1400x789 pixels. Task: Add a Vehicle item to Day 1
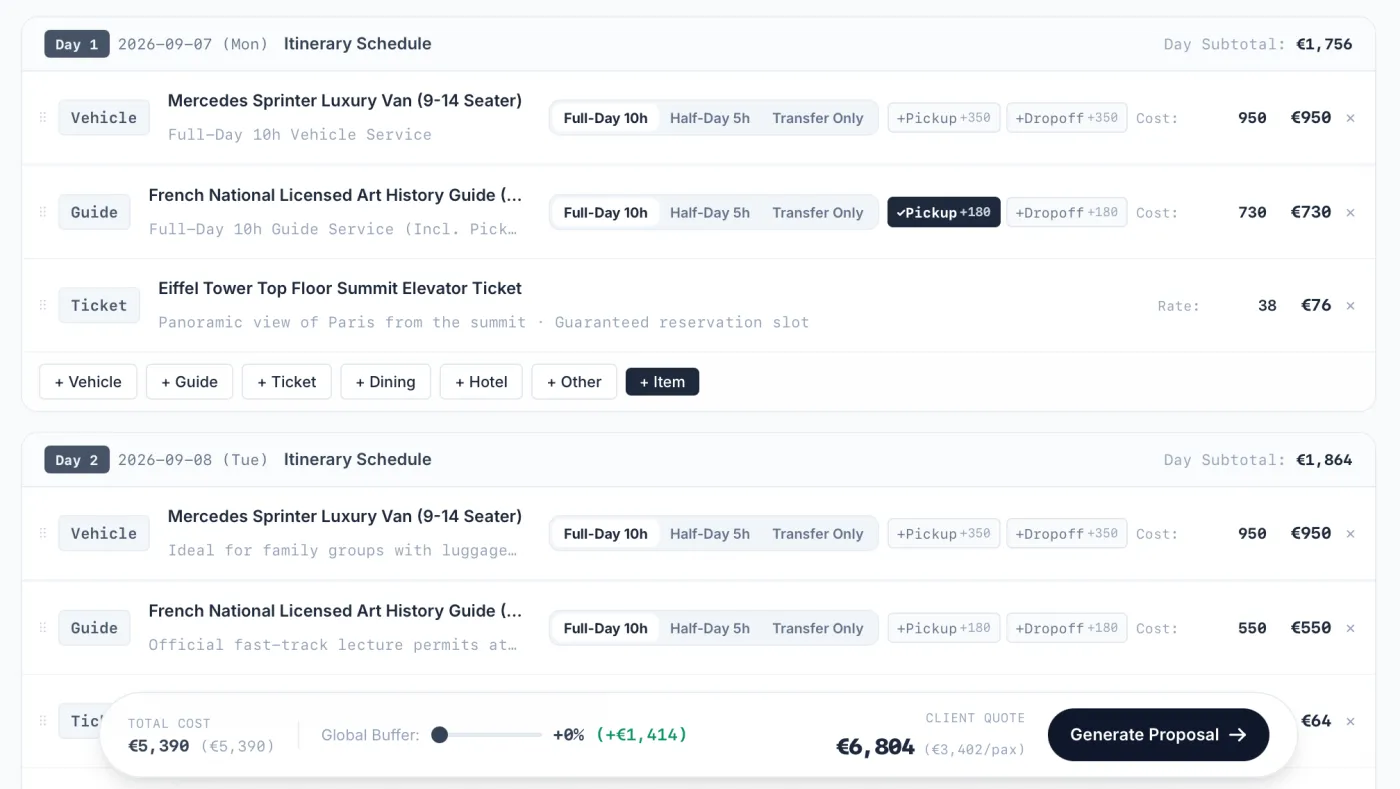pyautogui.click(x=88, y=382)
